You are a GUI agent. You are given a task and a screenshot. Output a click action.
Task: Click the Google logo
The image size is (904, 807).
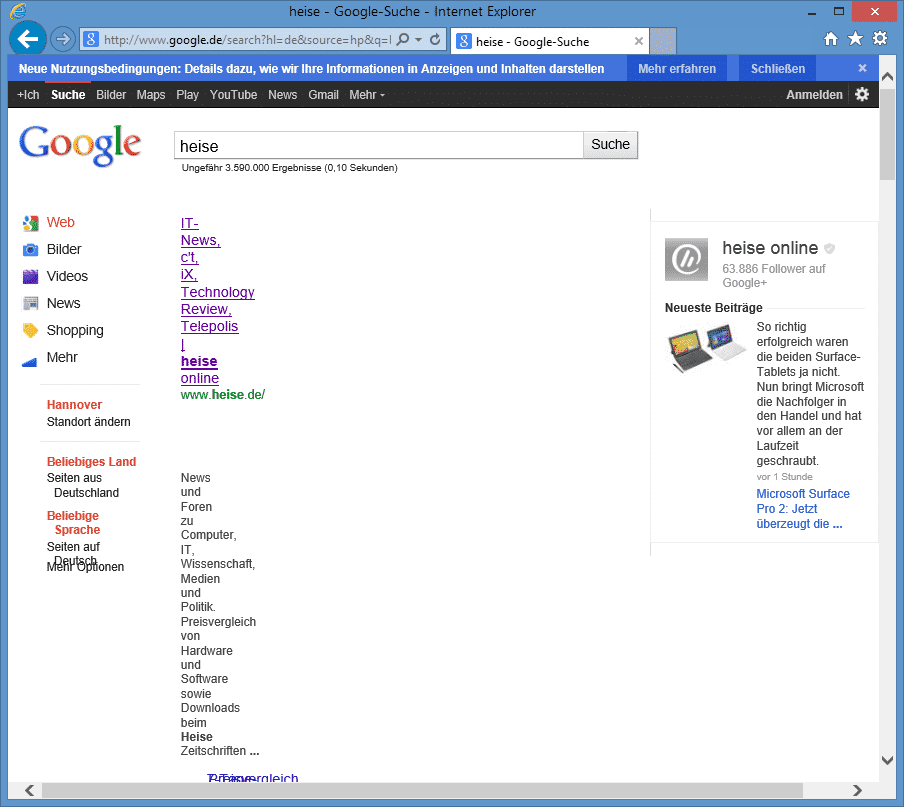(x=80, y=145)
